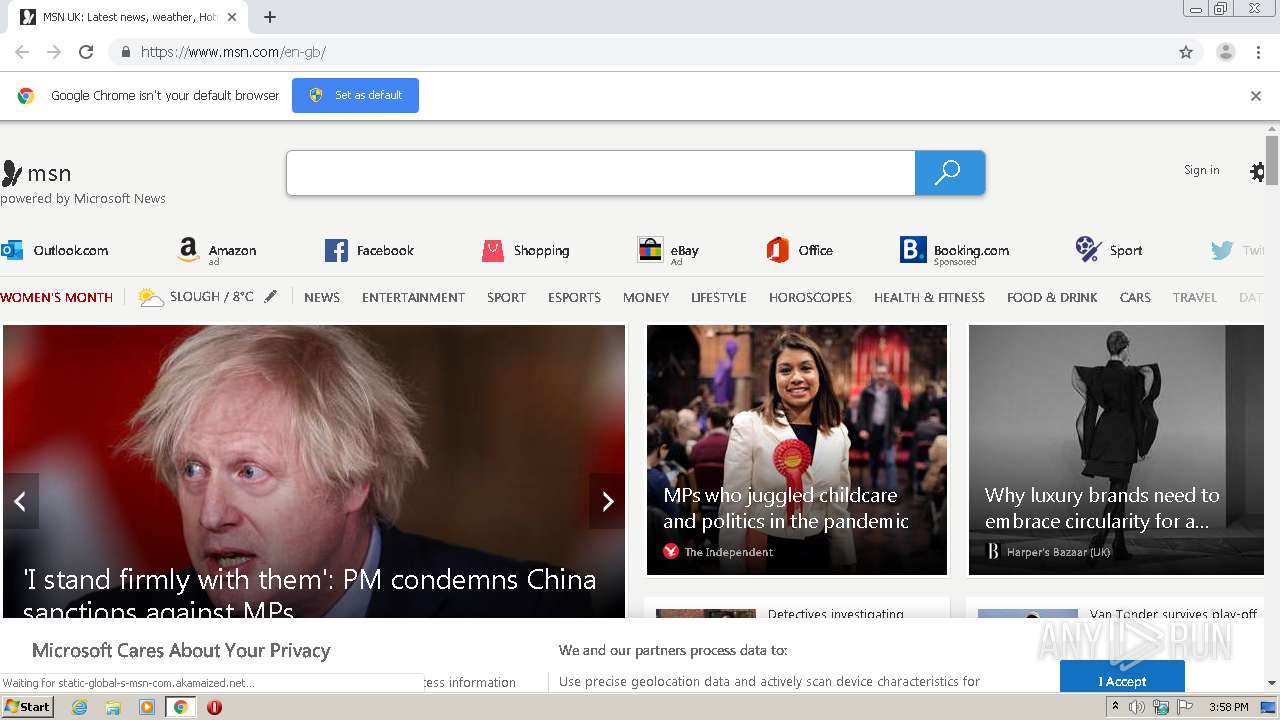Go to the Esports section
The height and width of the screenshot is (720, 1280).
pyautogui.click(x=574, y=297)
